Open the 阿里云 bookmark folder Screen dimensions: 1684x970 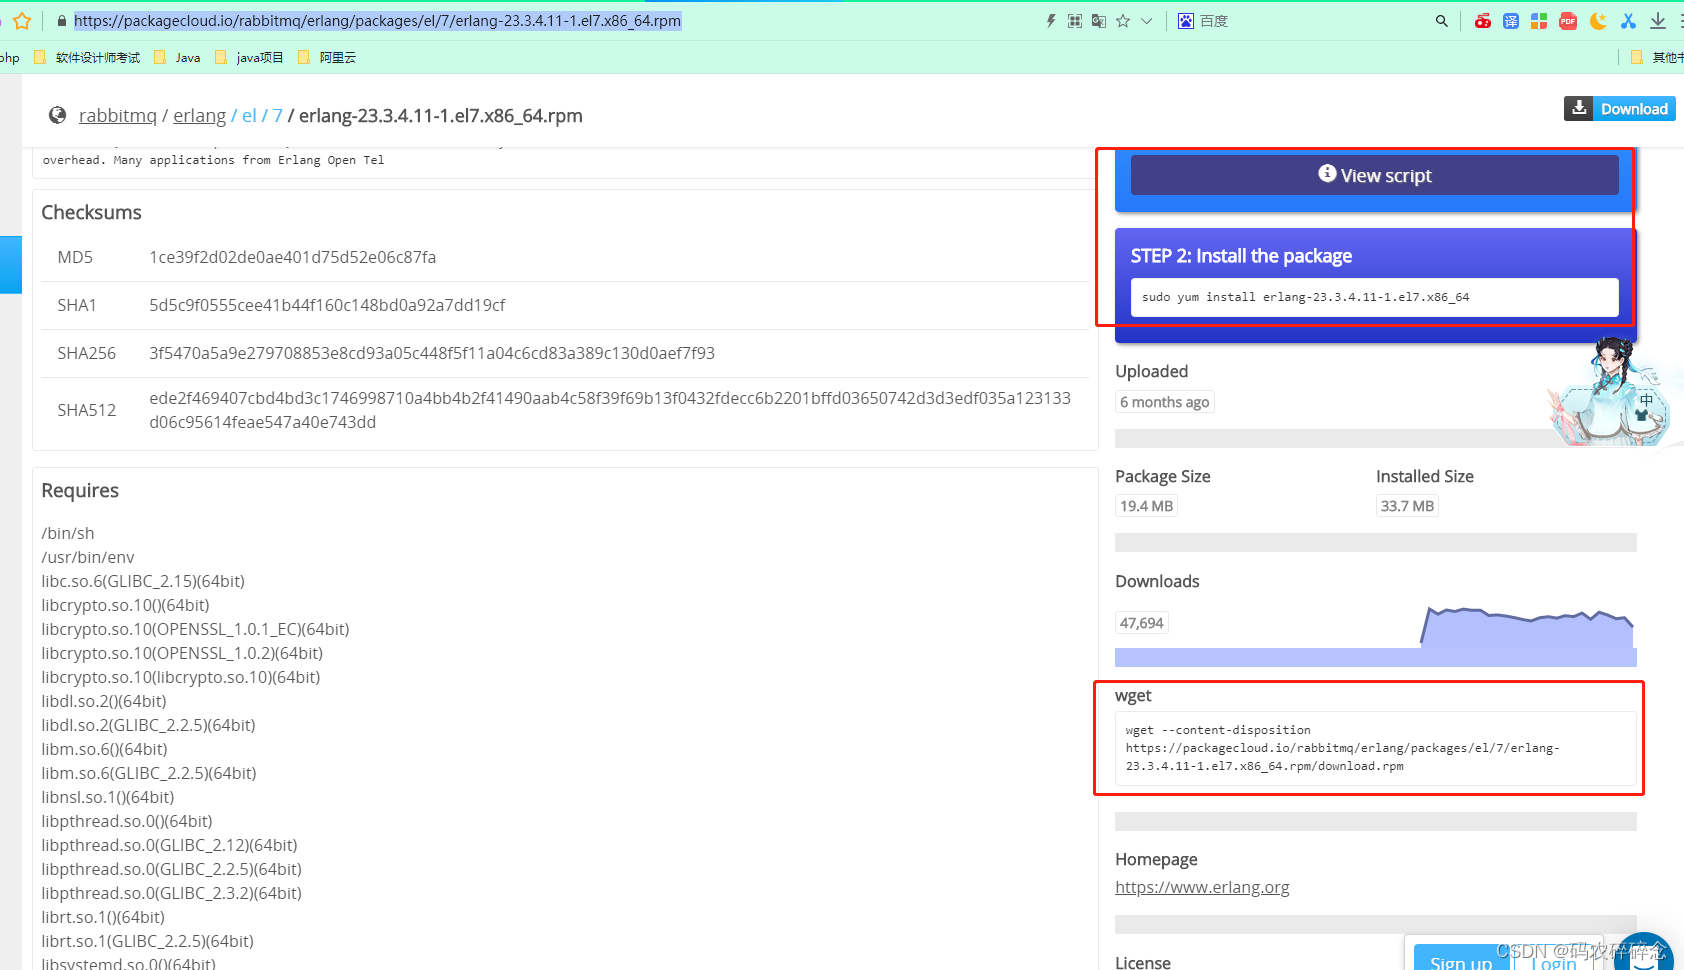click(x=327, y=58)
